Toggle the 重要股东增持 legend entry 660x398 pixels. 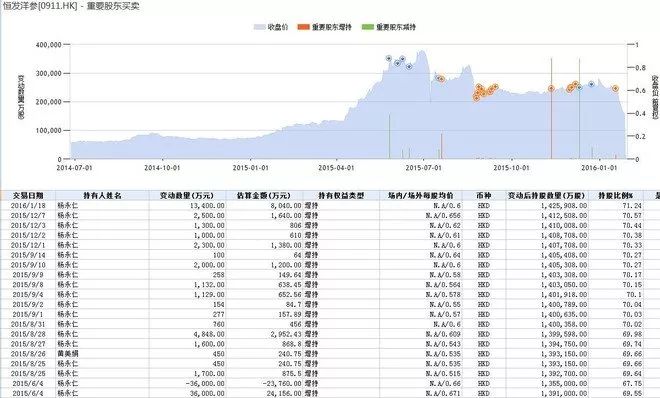coord(324,27)
